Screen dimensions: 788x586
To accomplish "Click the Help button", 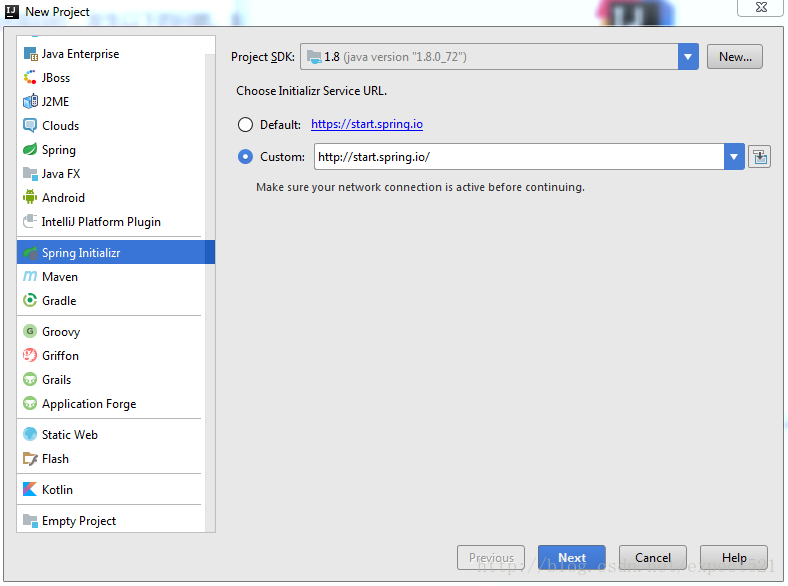I will click(x=734, y=558).
